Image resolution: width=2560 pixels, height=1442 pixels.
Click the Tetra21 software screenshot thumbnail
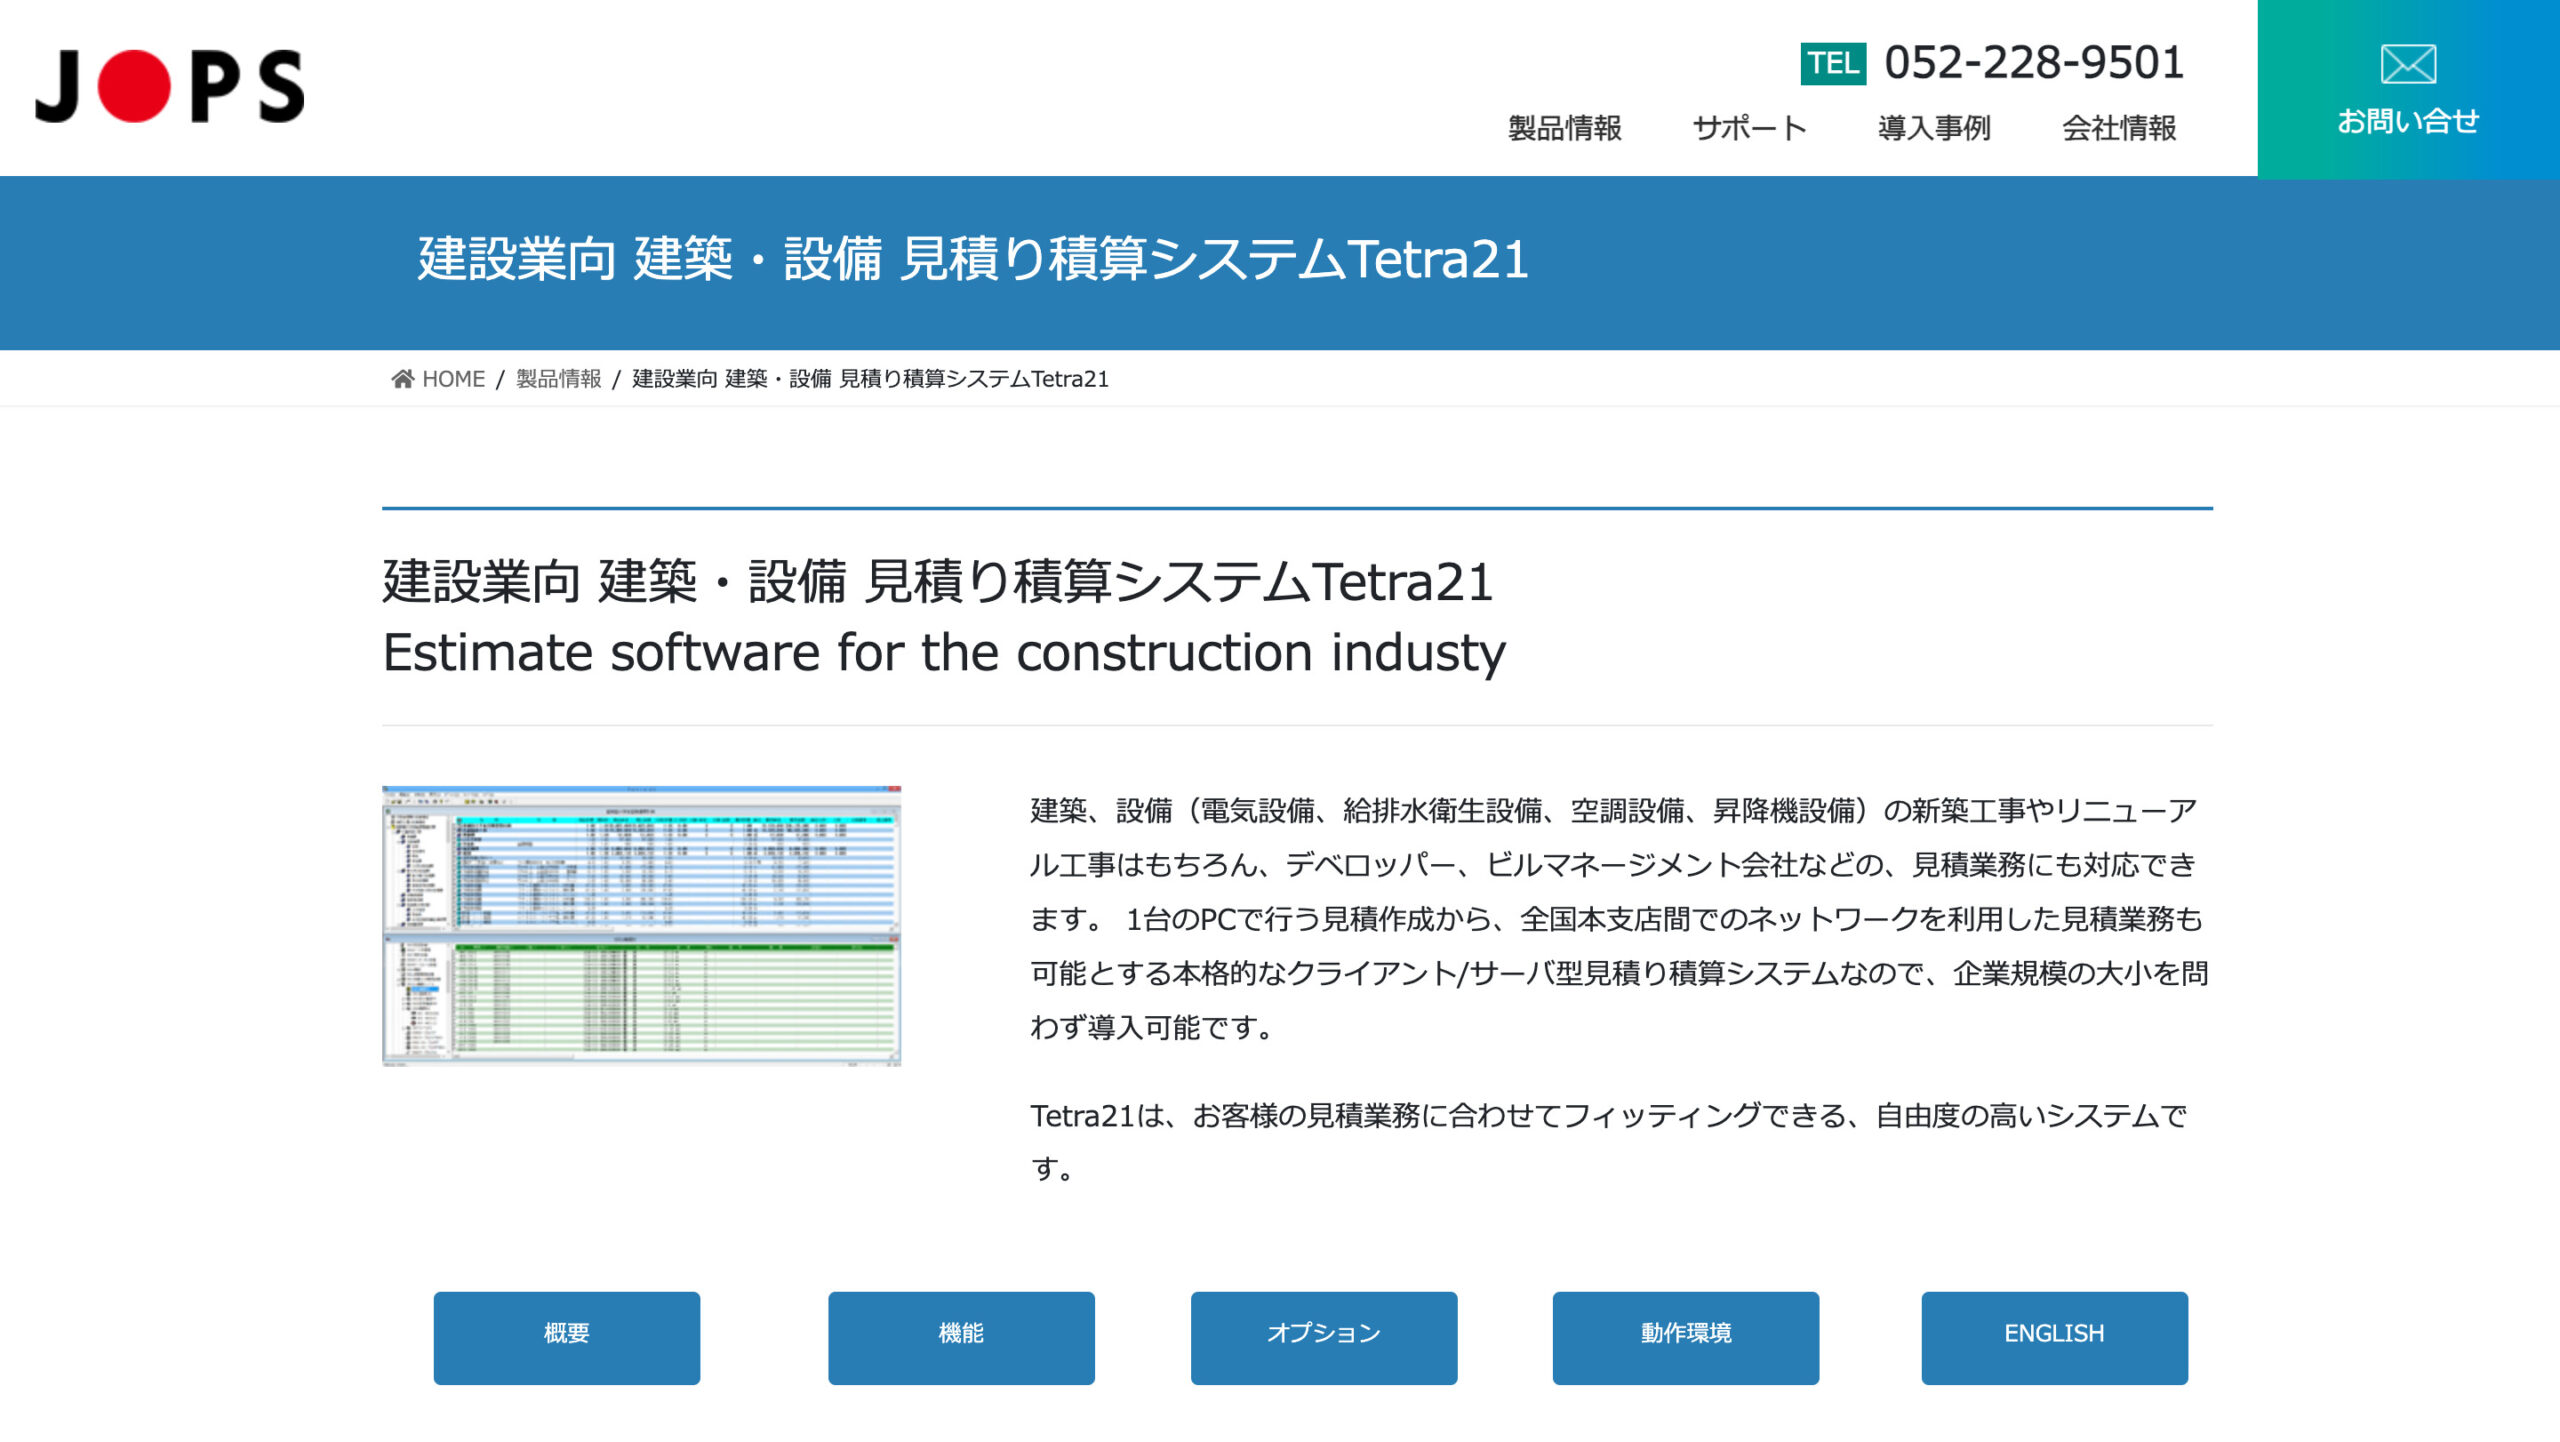tap(641, 926)
